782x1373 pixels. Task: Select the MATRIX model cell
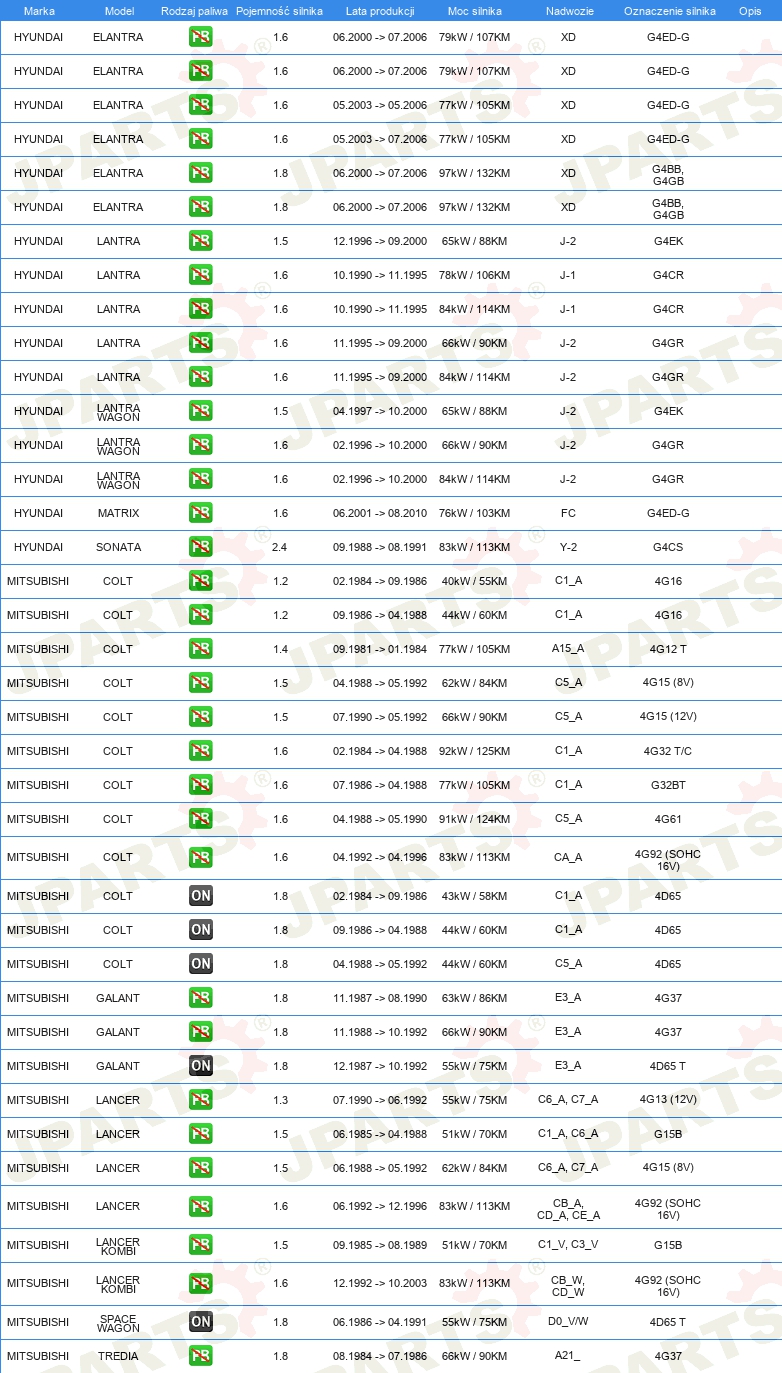[118, 513]
